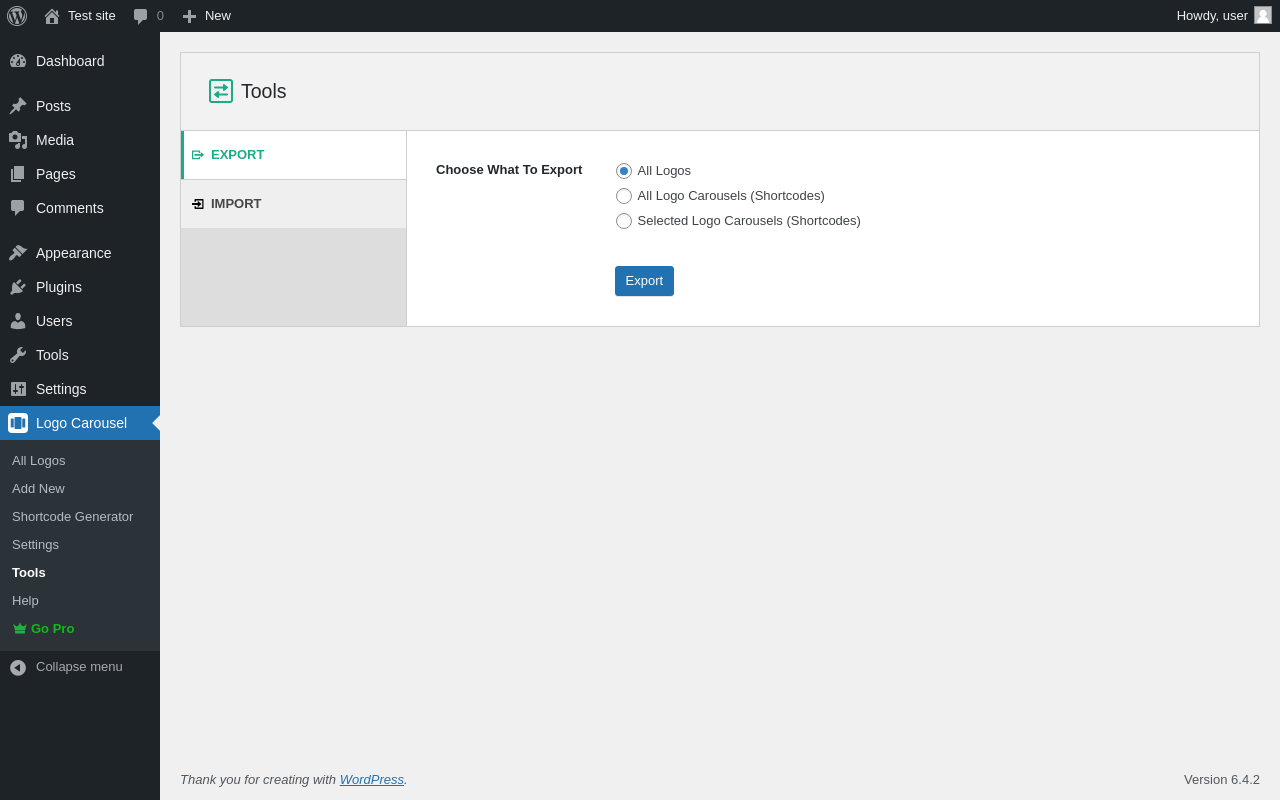Open the Appearance menu

80,253
